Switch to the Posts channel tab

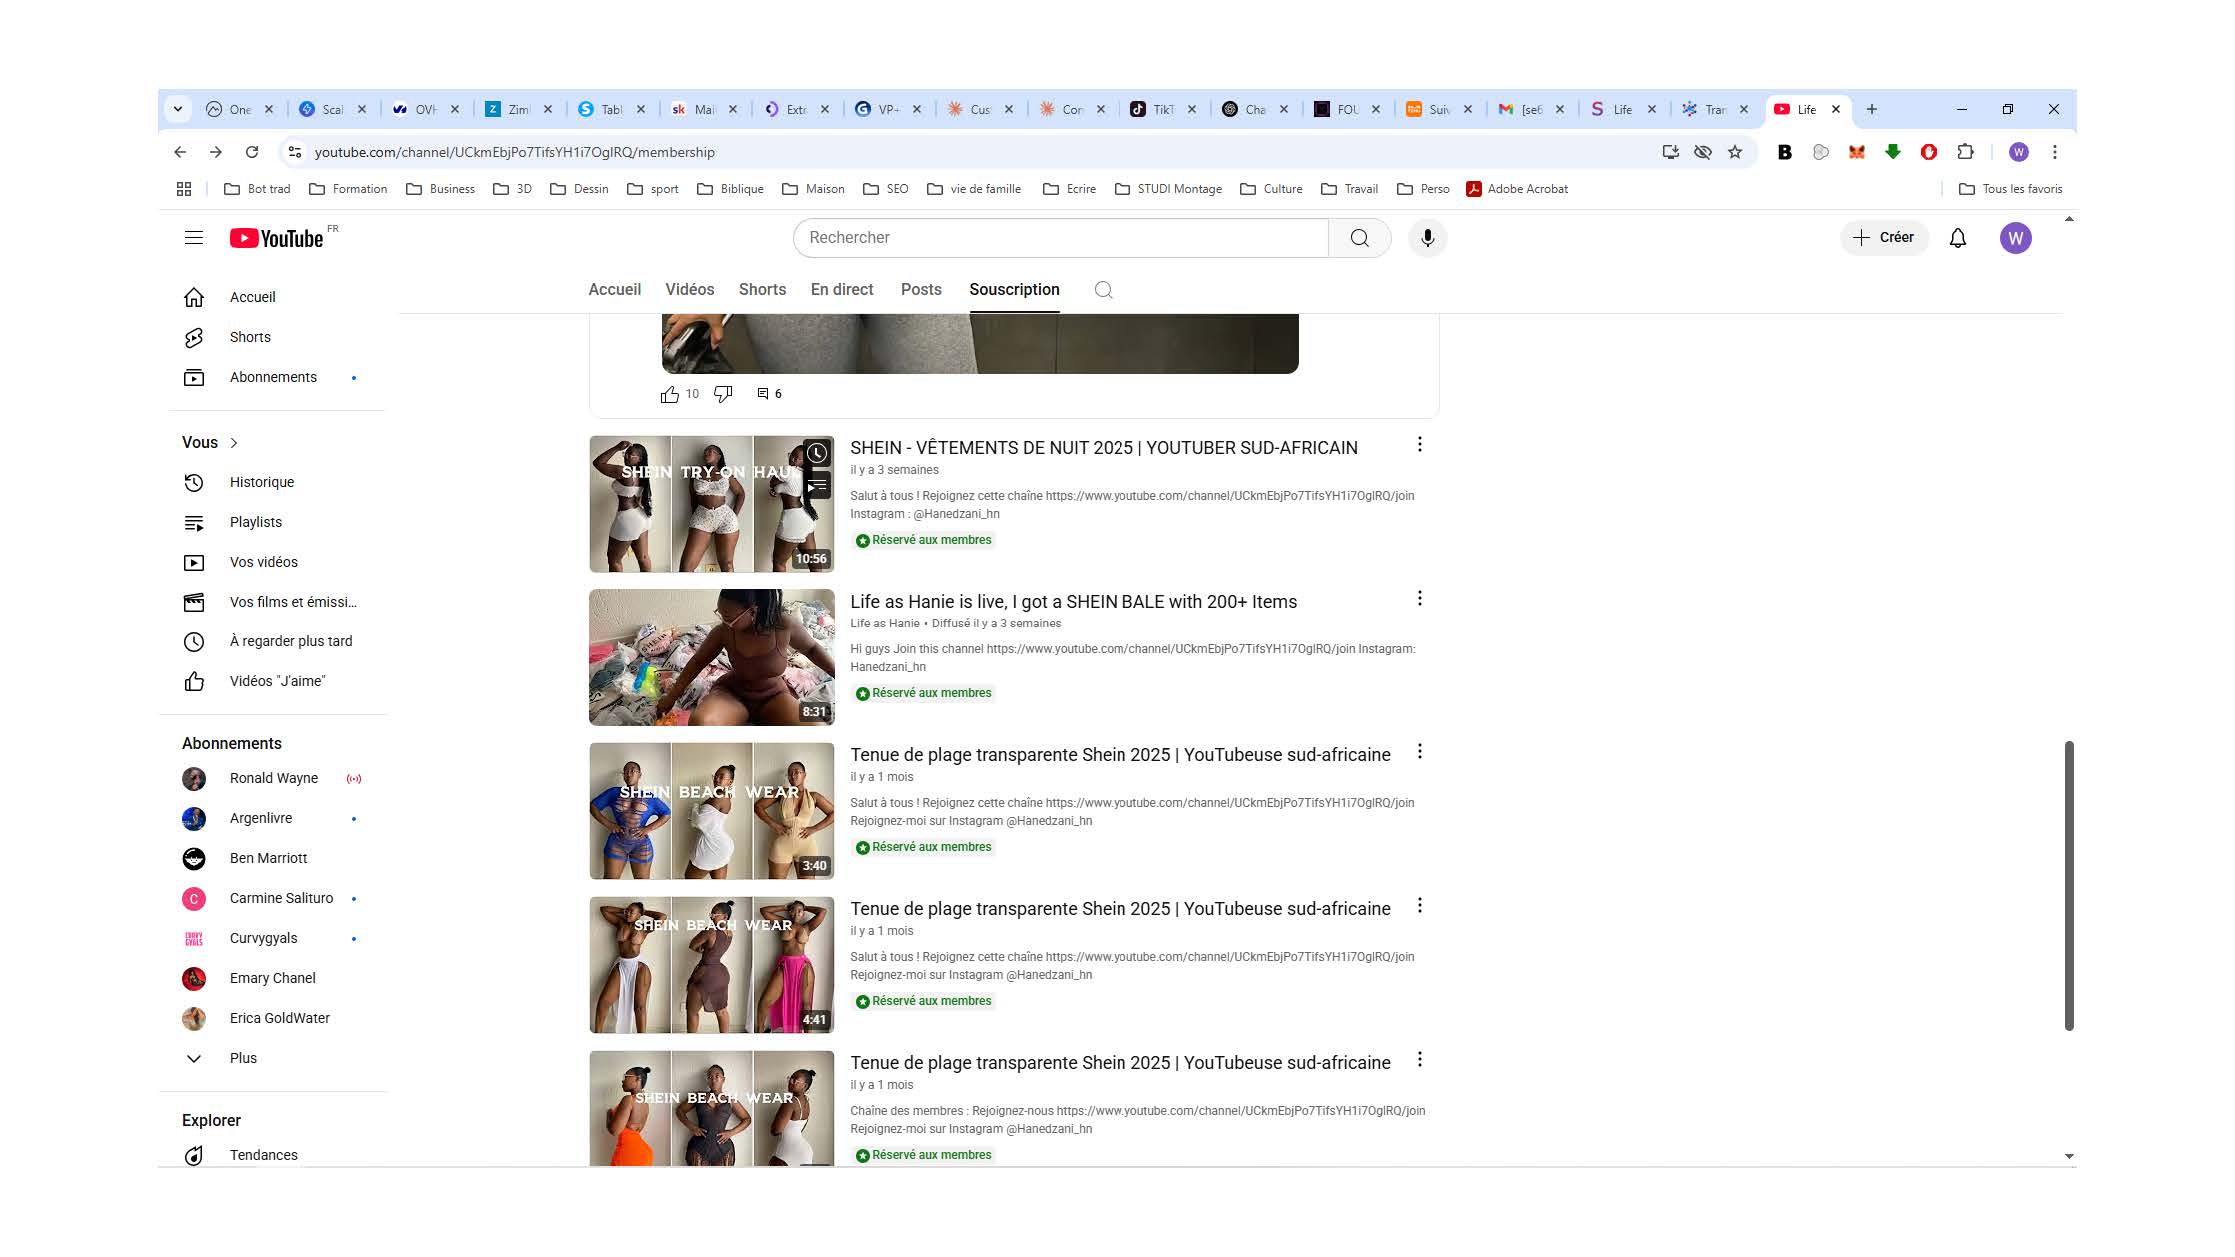(x=920, y=290)
